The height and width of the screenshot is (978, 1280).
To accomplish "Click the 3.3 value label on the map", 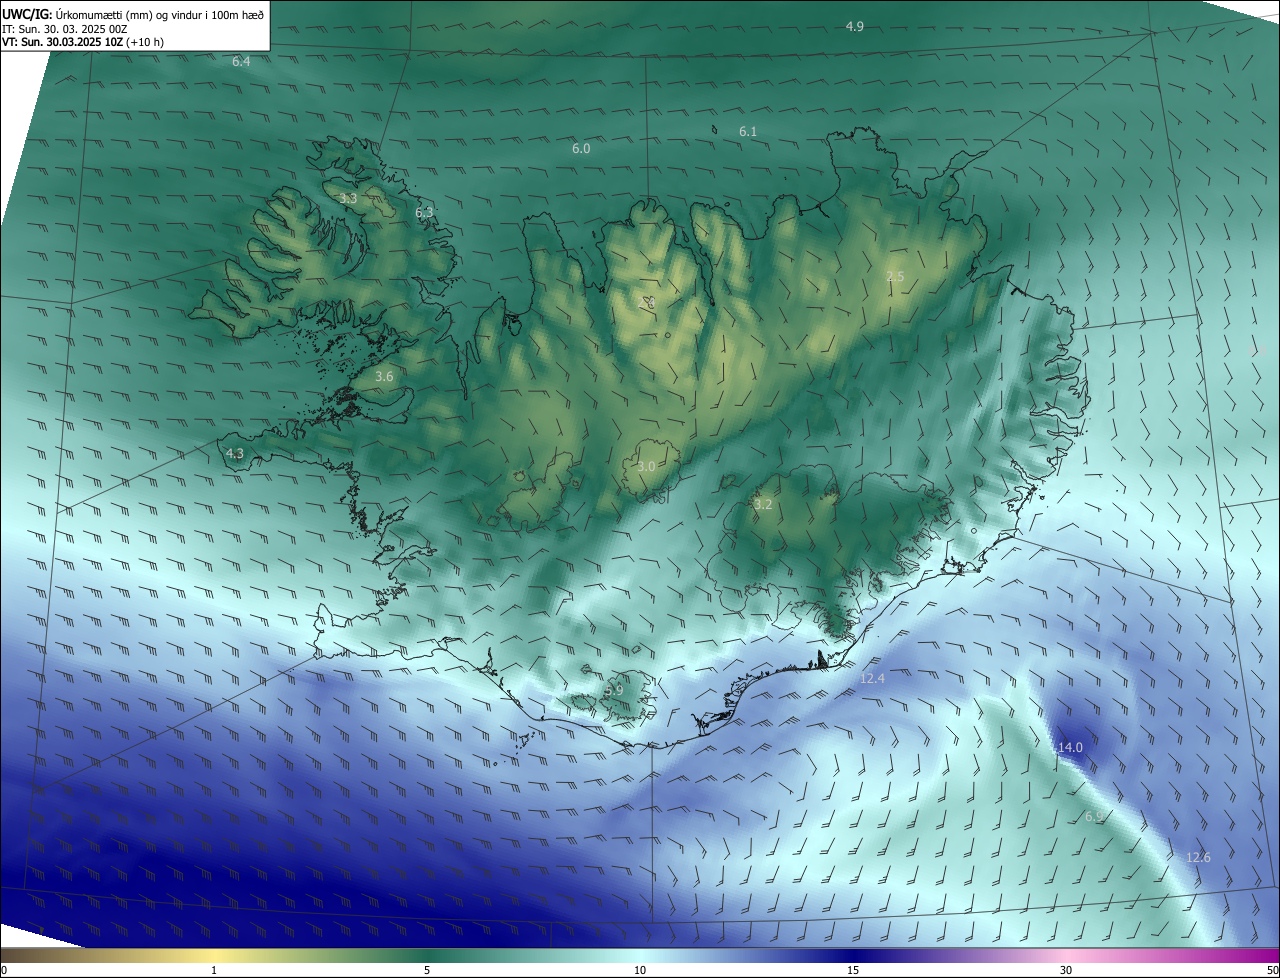I will pyautogui.click(x=348, y=199).
